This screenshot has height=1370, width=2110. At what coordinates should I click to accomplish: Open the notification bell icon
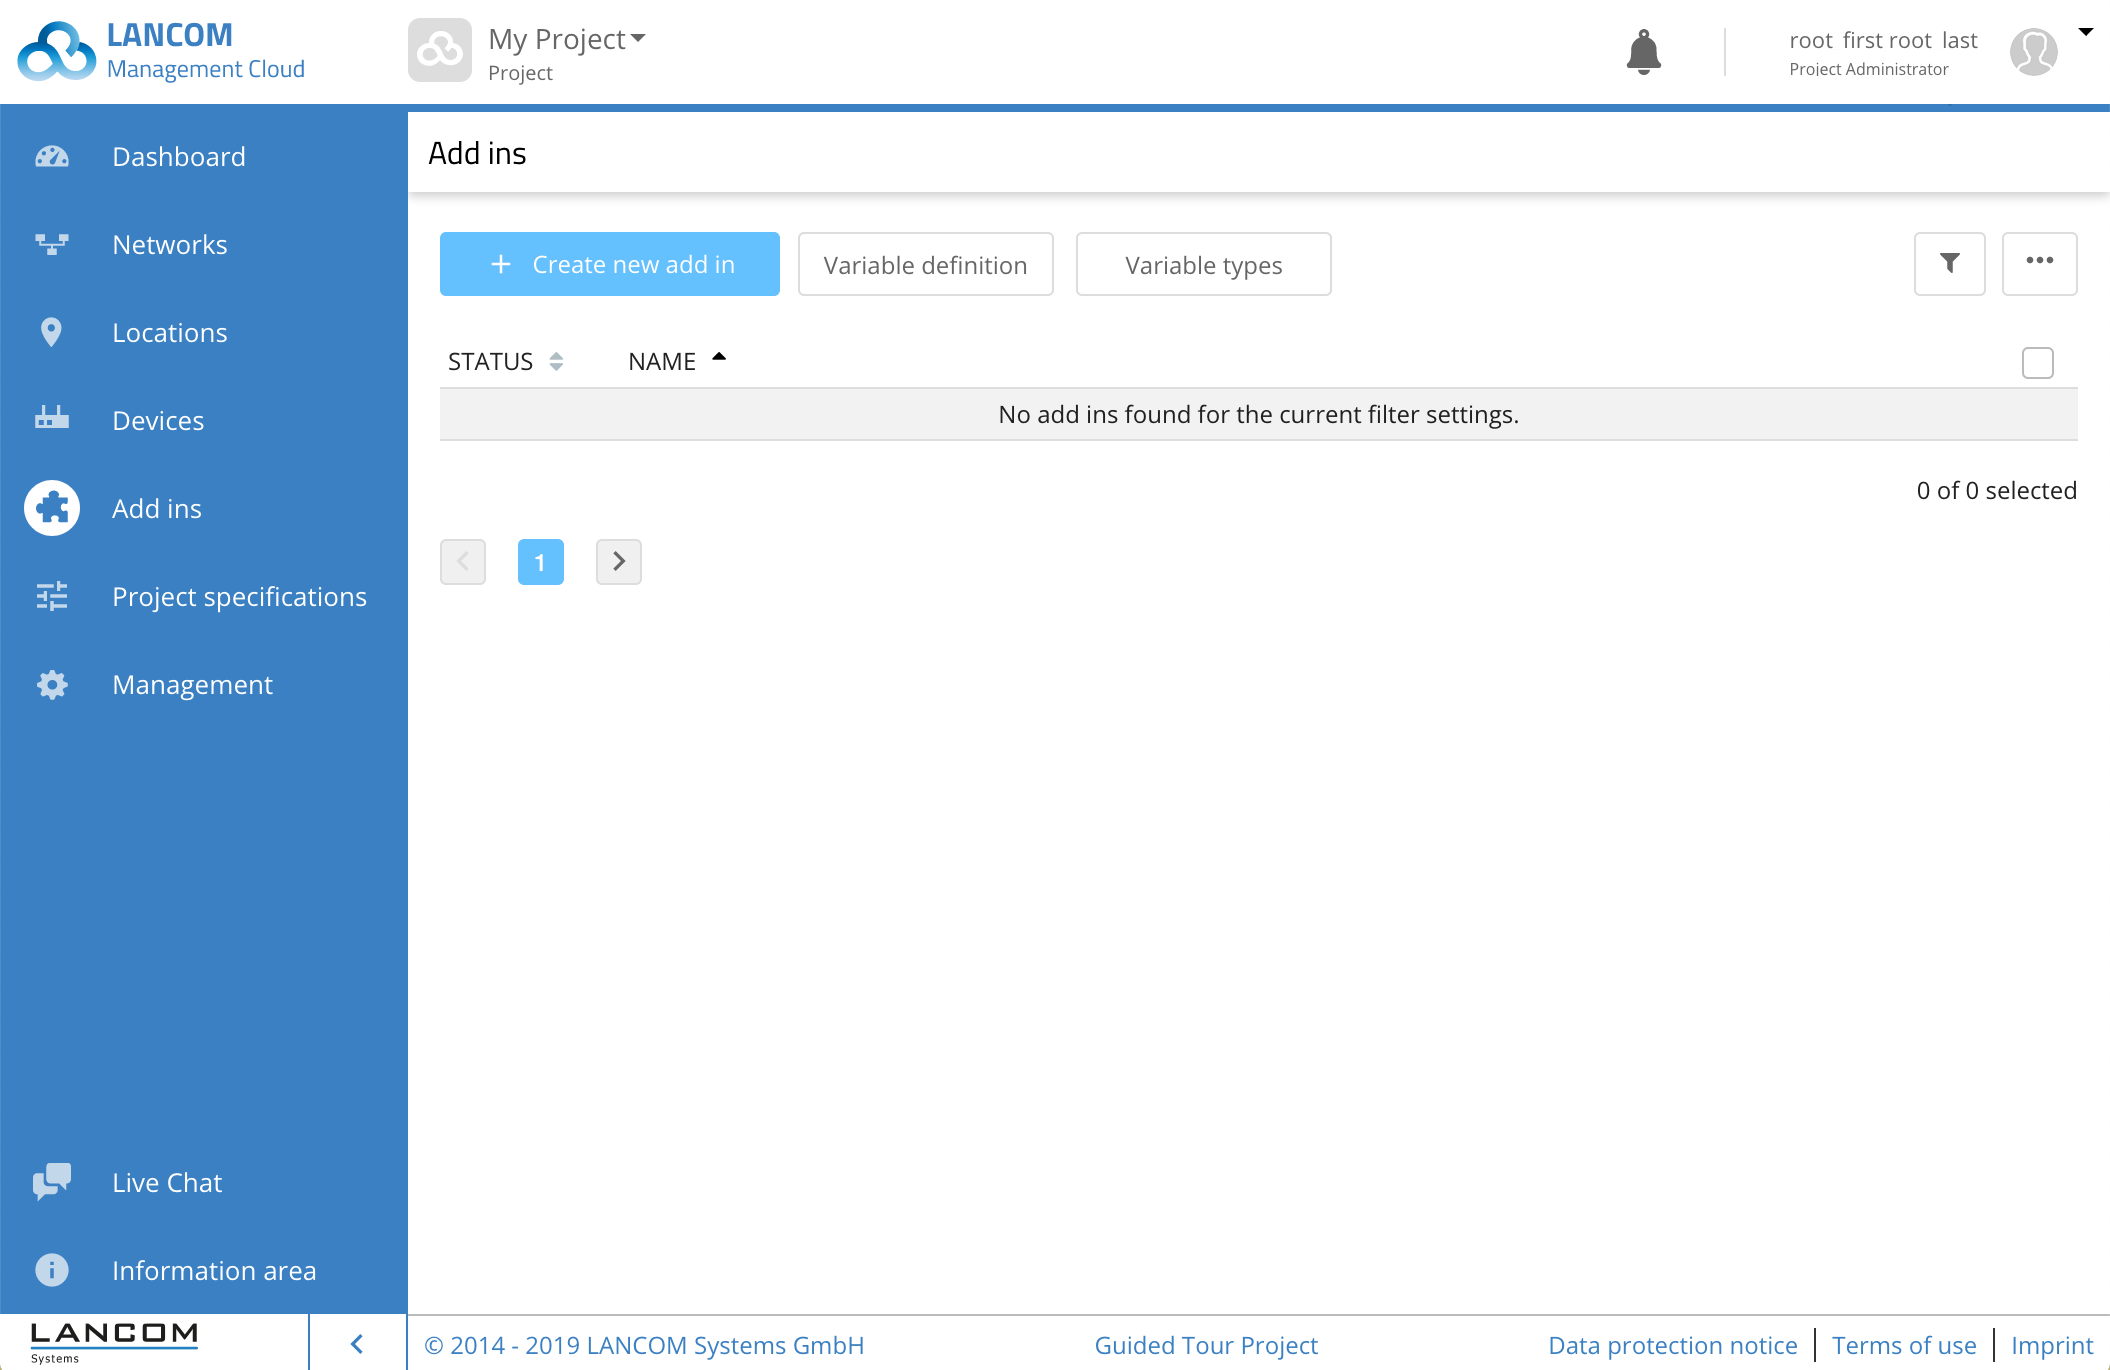(1643, 52)
